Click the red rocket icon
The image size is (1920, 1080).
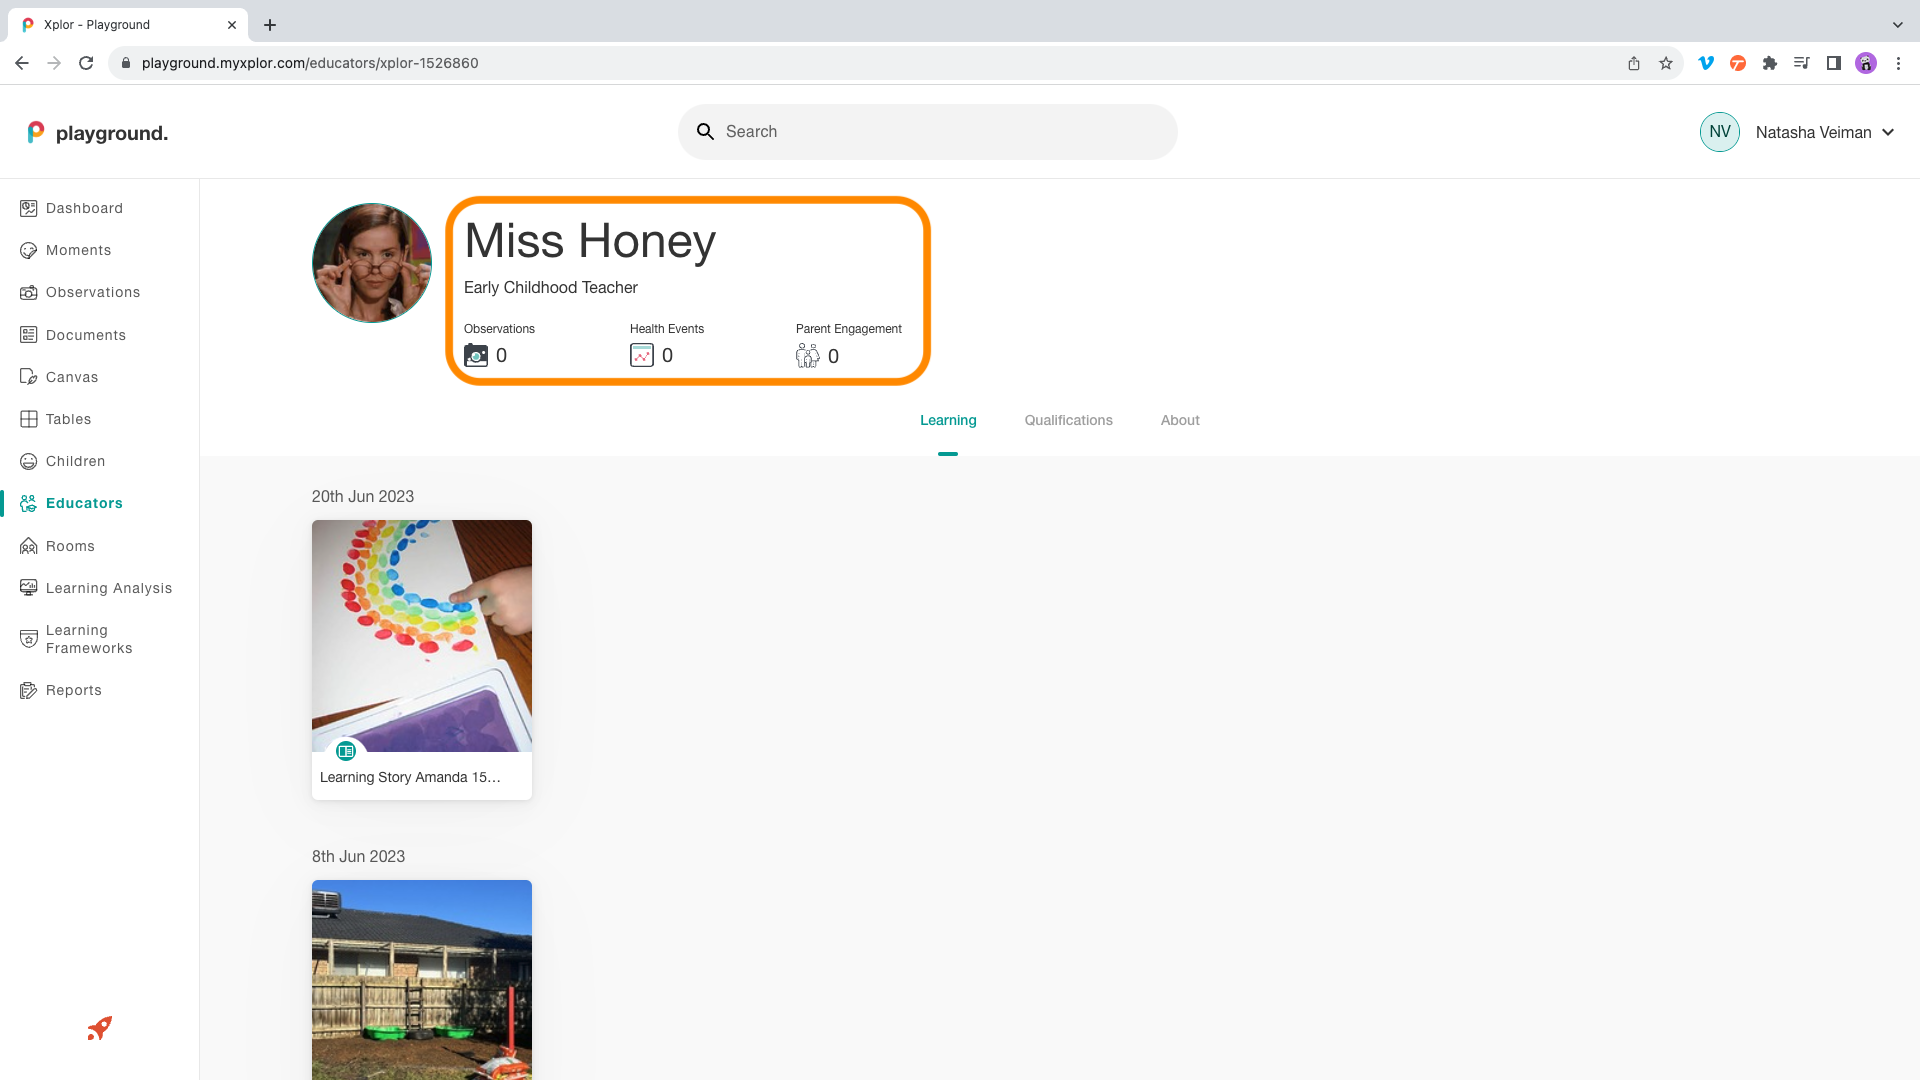click(x=99, y=1028)
